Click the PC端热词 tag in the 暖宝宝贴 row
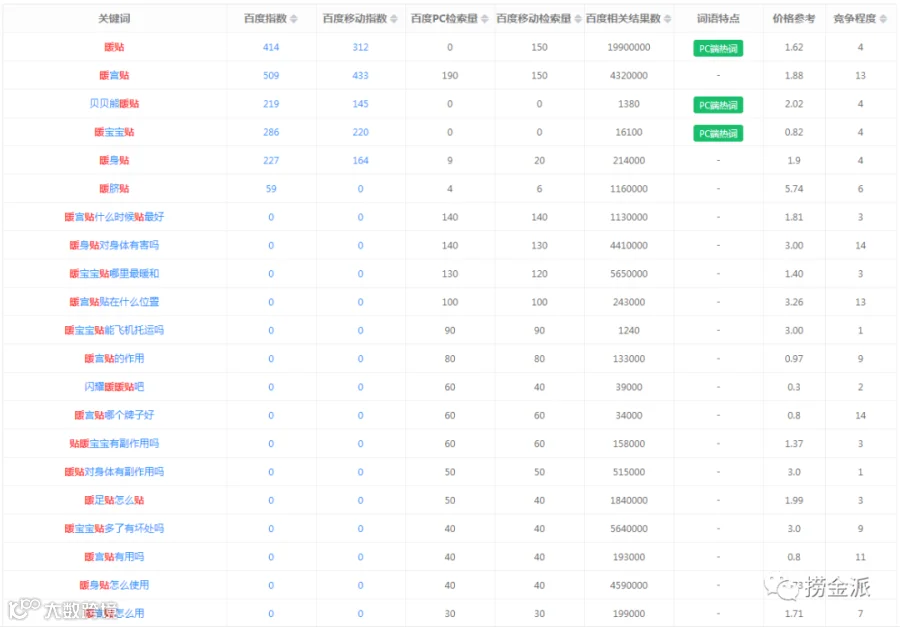 [x=718, y=133]
